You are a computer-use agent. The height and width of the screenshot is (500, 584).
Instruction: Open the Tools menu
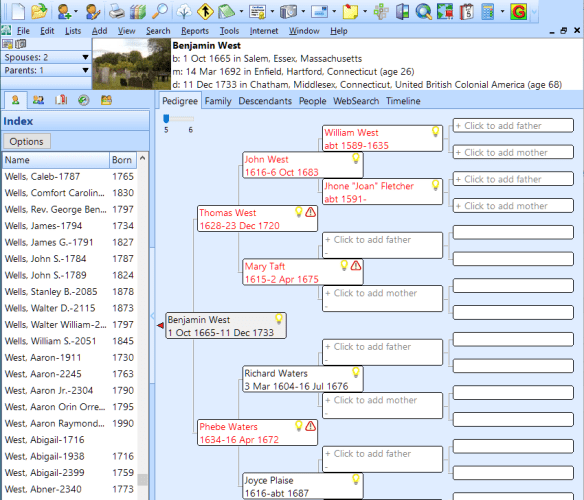[x=229, y=31]
